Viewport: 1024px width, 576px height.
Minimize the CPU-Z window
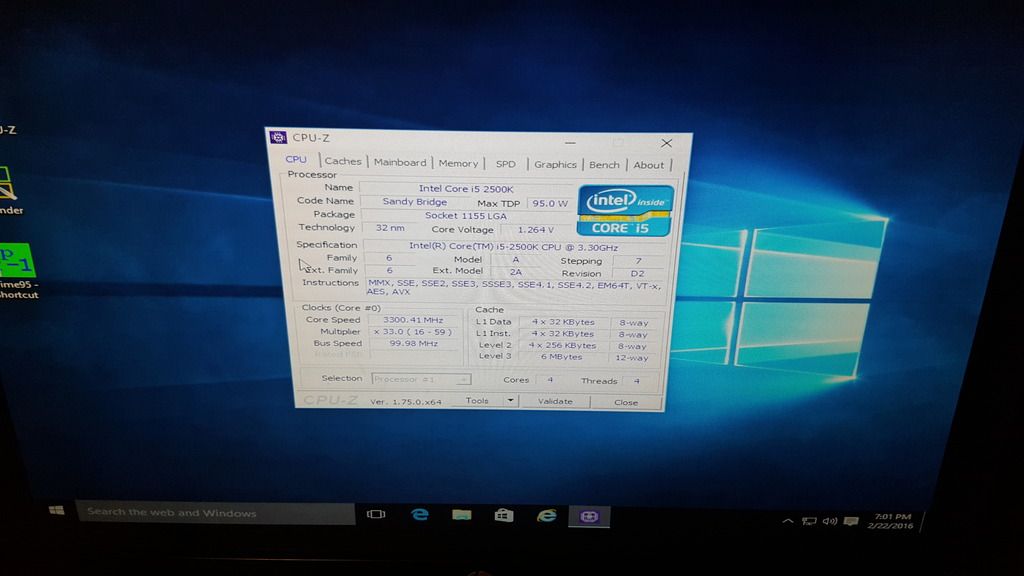(570, 142)
